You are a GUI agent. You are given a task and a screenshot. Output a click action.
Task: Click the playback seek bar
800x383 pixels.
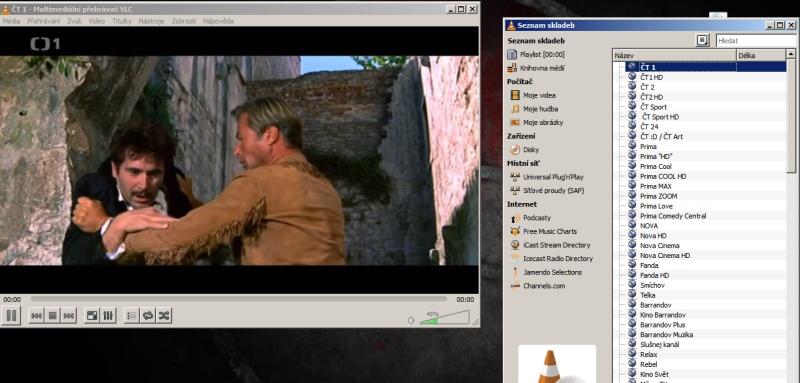pyautogui.click(x=238, y=299)
